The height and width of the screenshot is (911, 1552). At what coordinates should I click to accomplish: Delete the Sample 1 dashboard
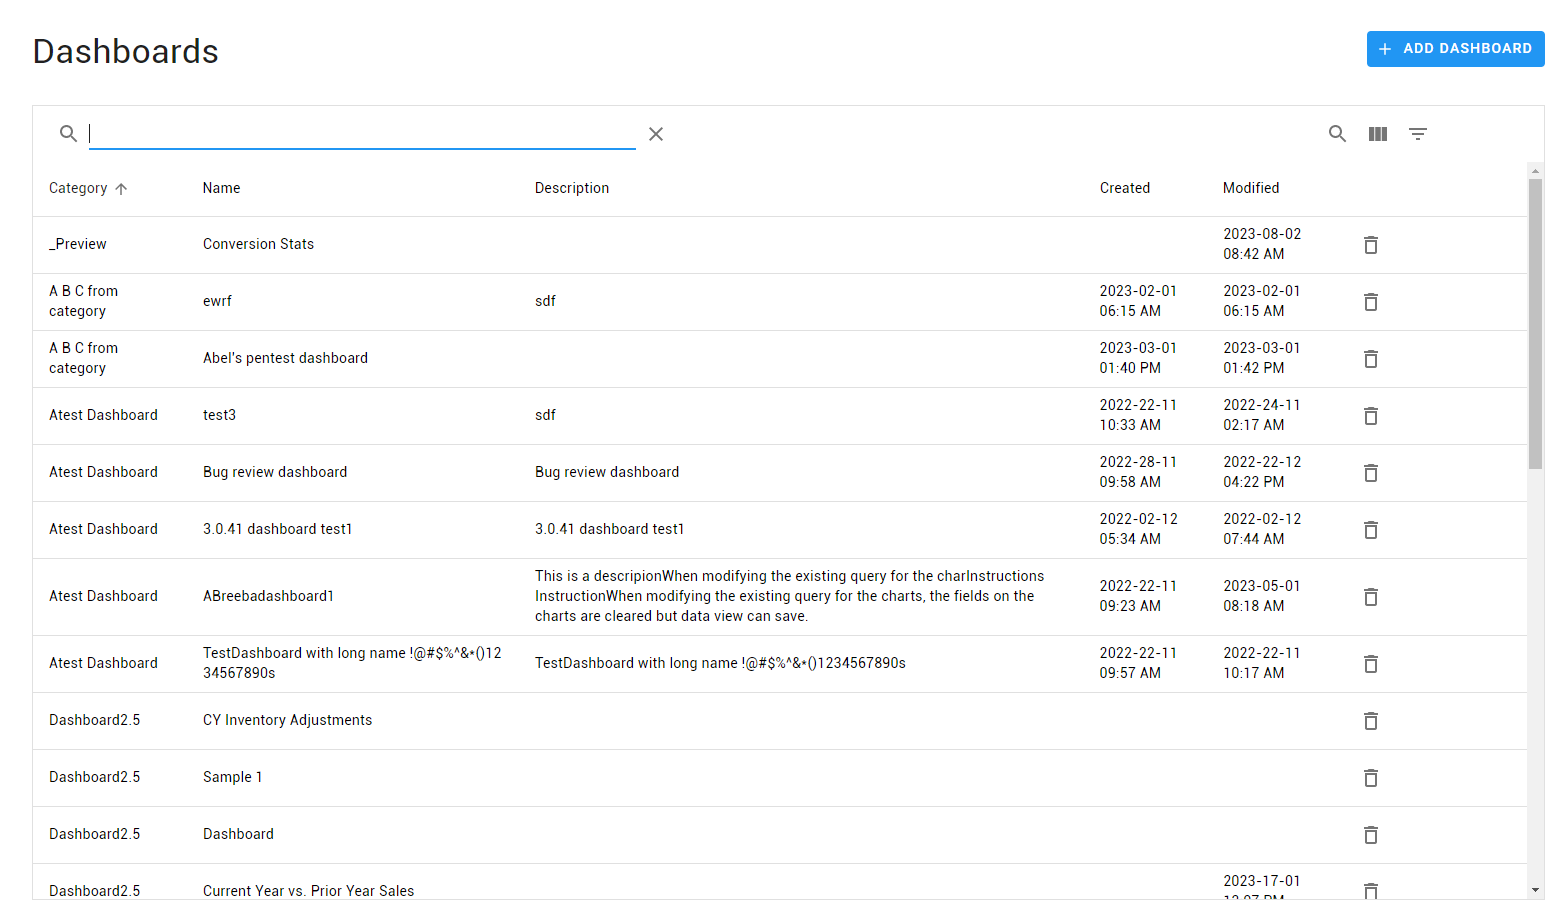1371,778
